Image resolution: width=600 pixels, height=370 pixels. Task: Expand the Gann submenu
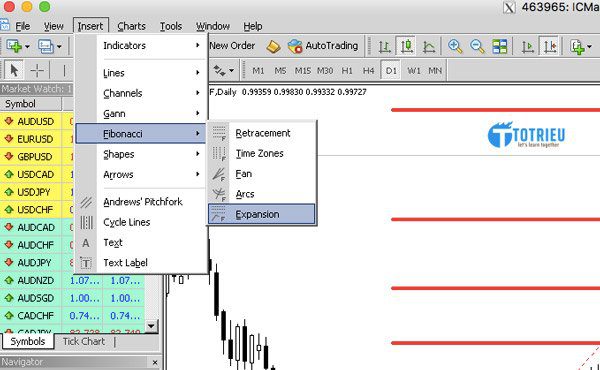(141, 114)
